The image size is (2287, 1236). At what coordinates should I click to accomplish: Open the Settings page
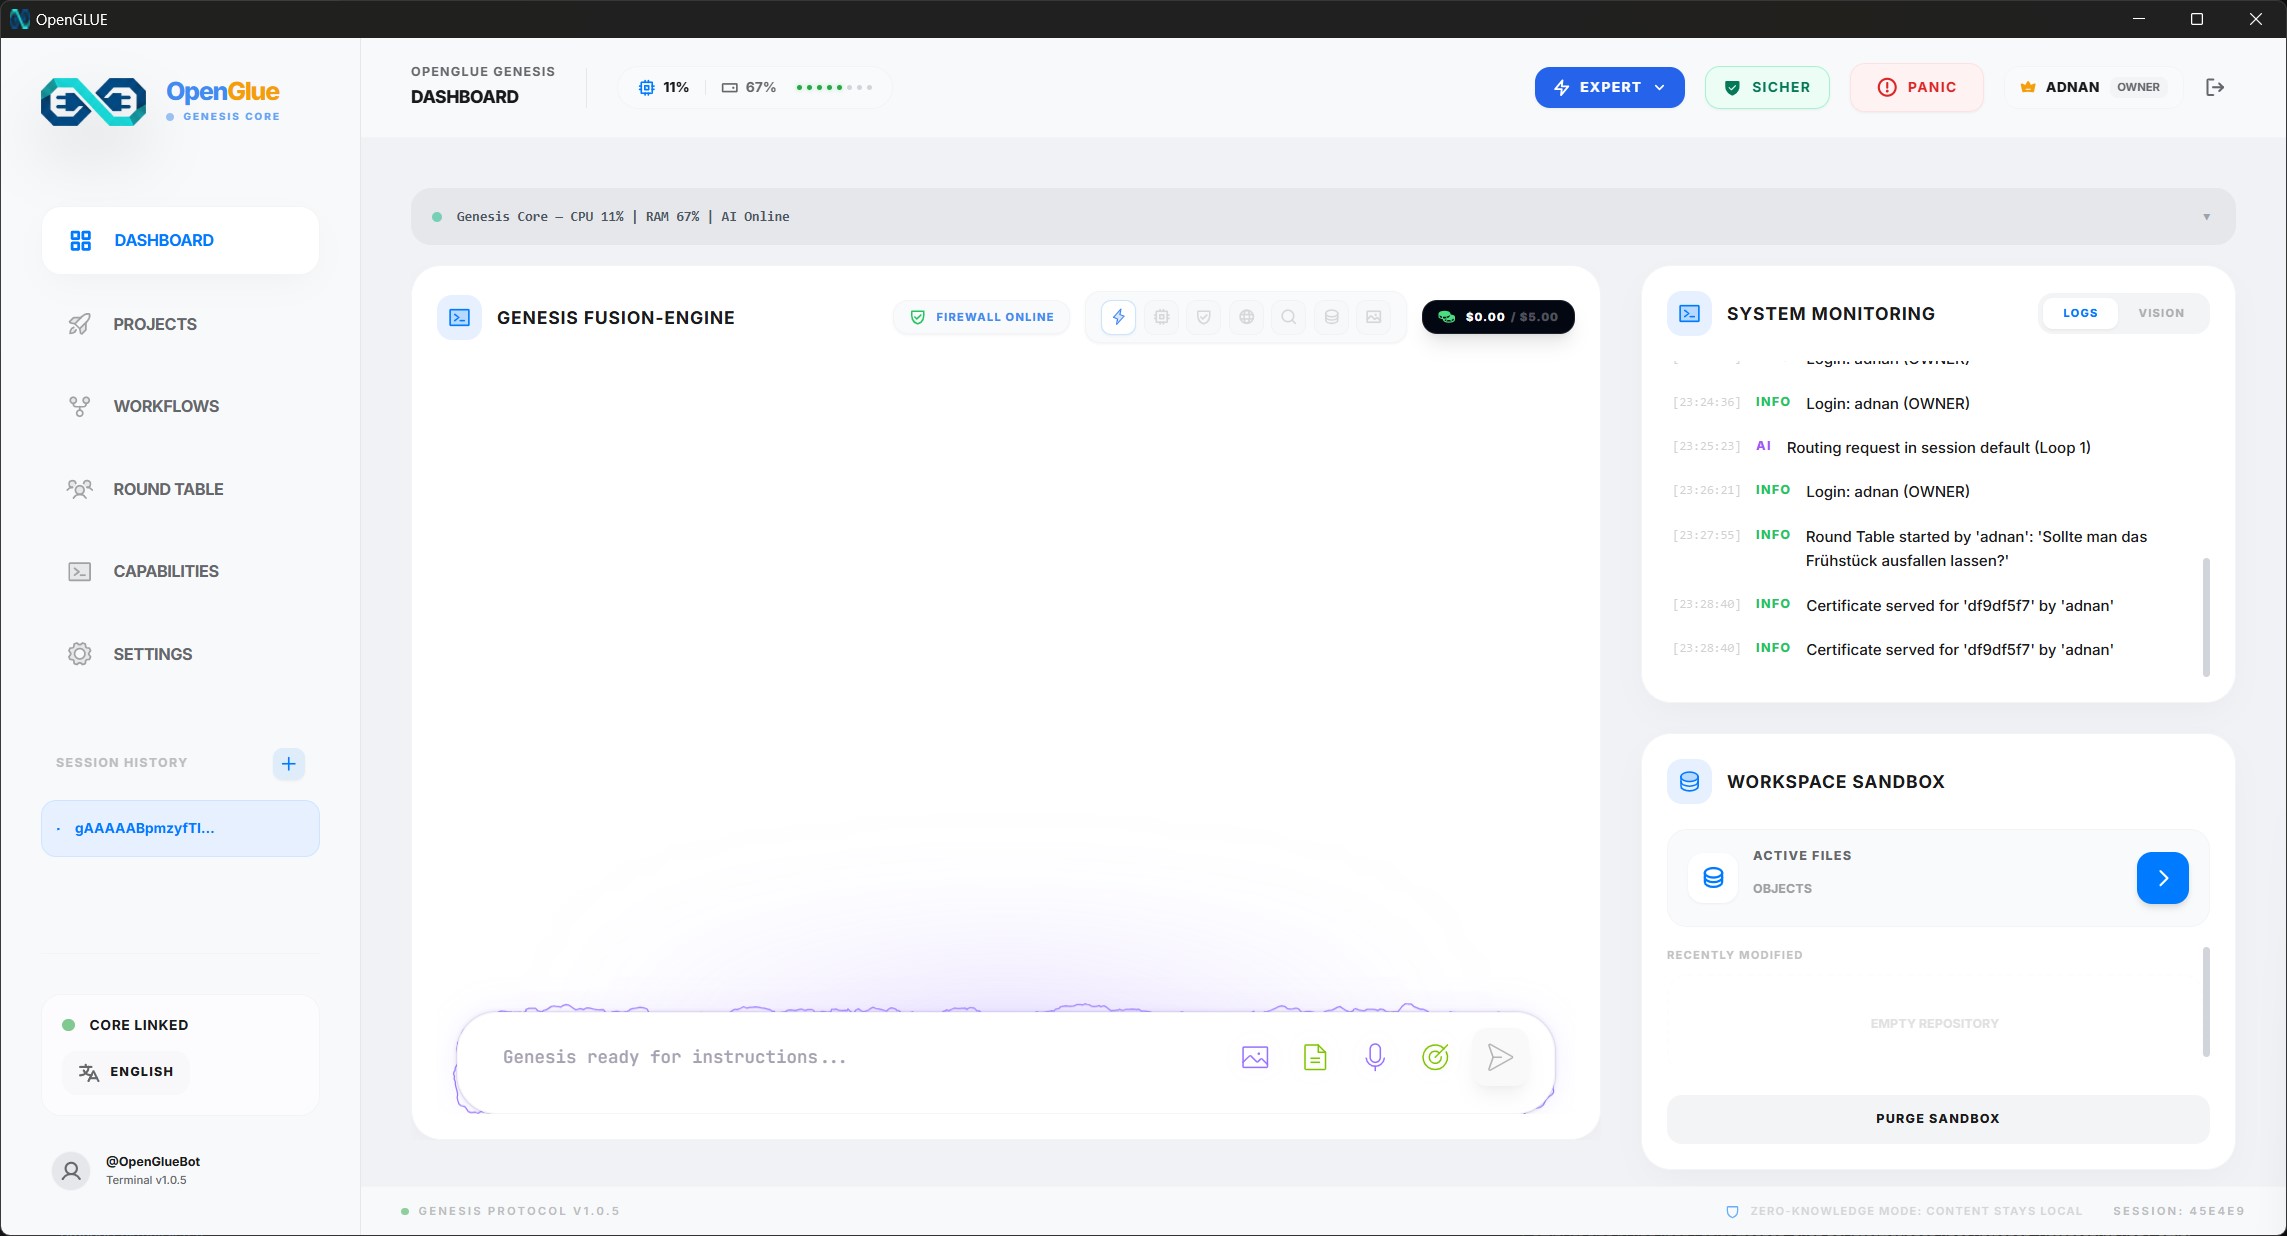pos(180,654)
